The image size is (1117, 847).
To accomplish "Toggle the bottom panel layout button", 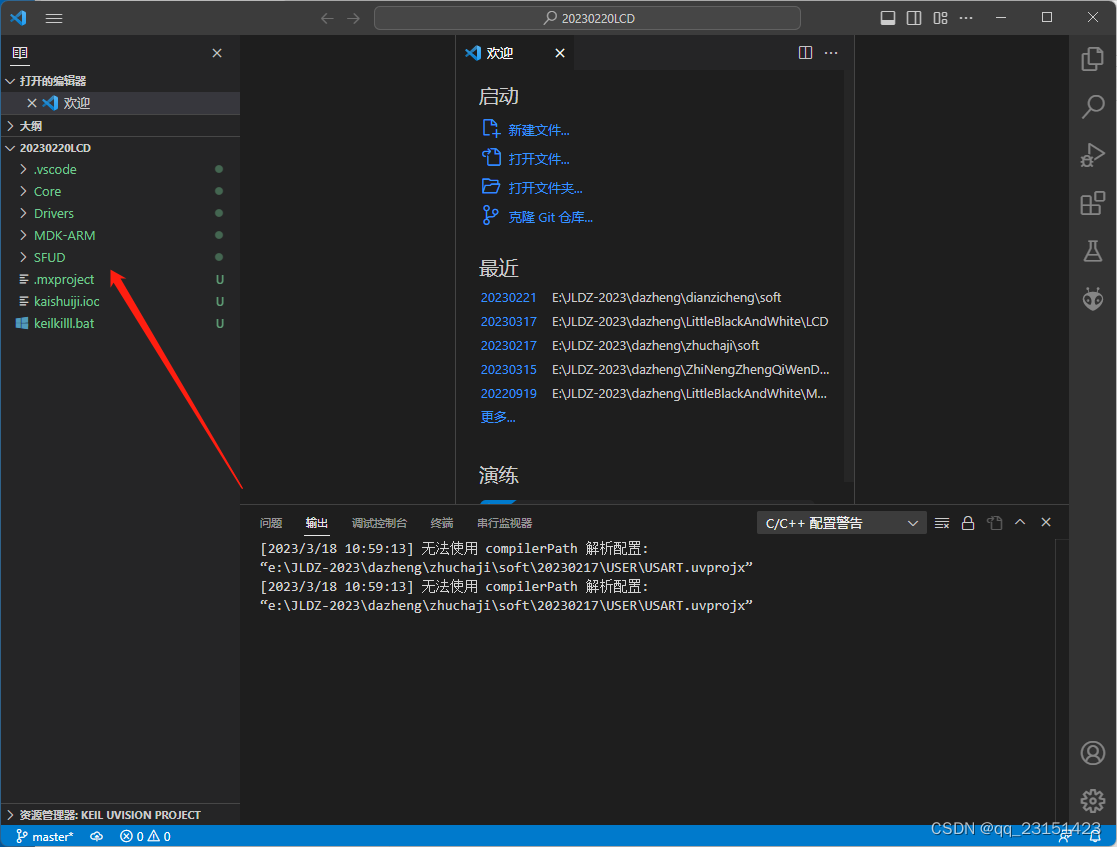I will point(888,18).
